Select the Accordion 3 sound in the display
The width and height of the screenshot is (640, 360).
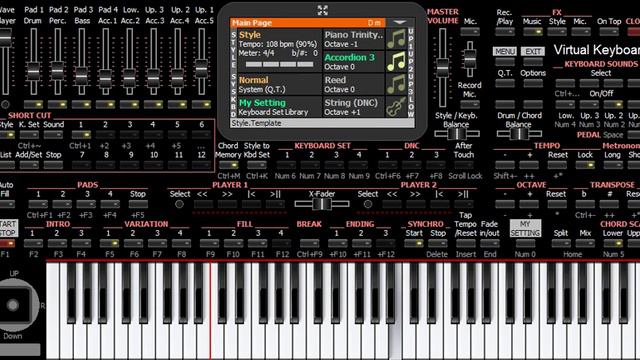click(353, 62)
